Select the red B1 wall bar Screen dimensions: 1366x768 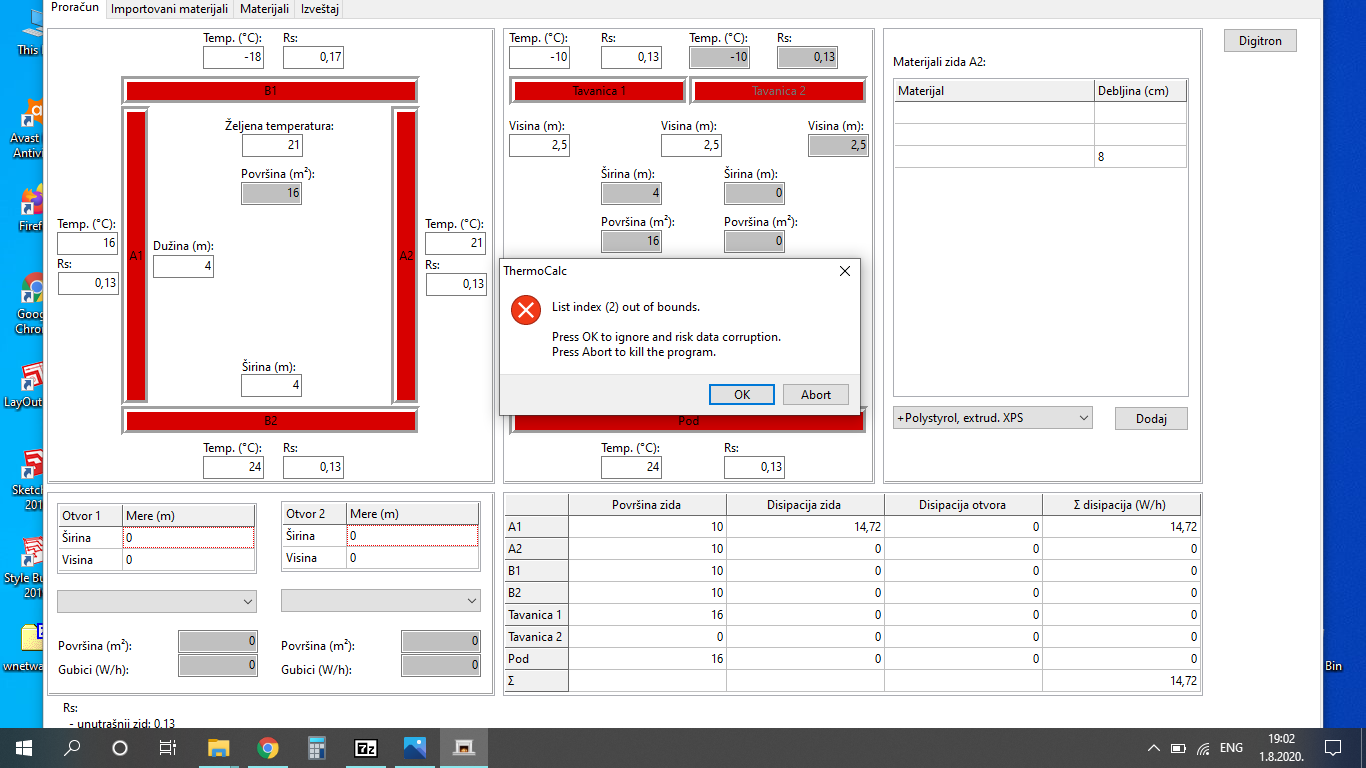[x=270, y=91]
